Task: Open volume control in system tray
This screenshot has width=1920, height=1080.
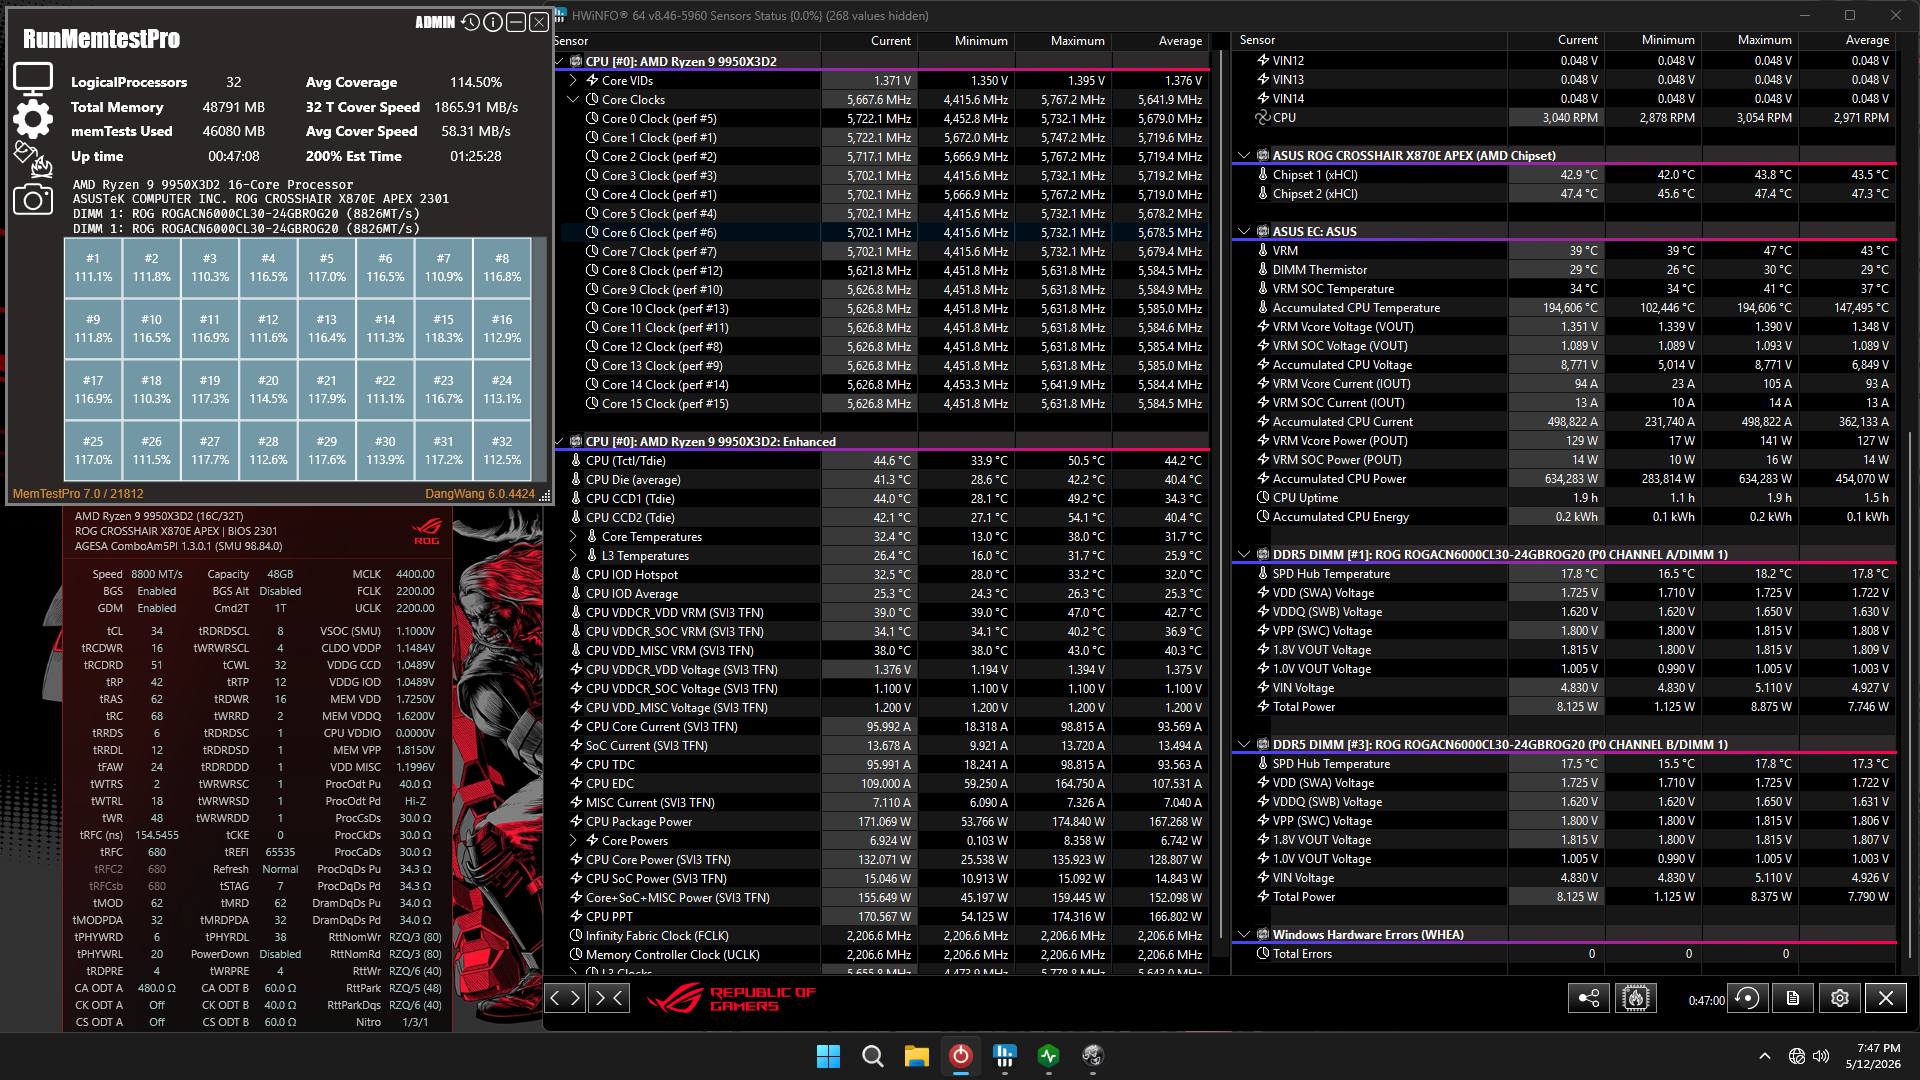Action: (x=1821, y=1056)
